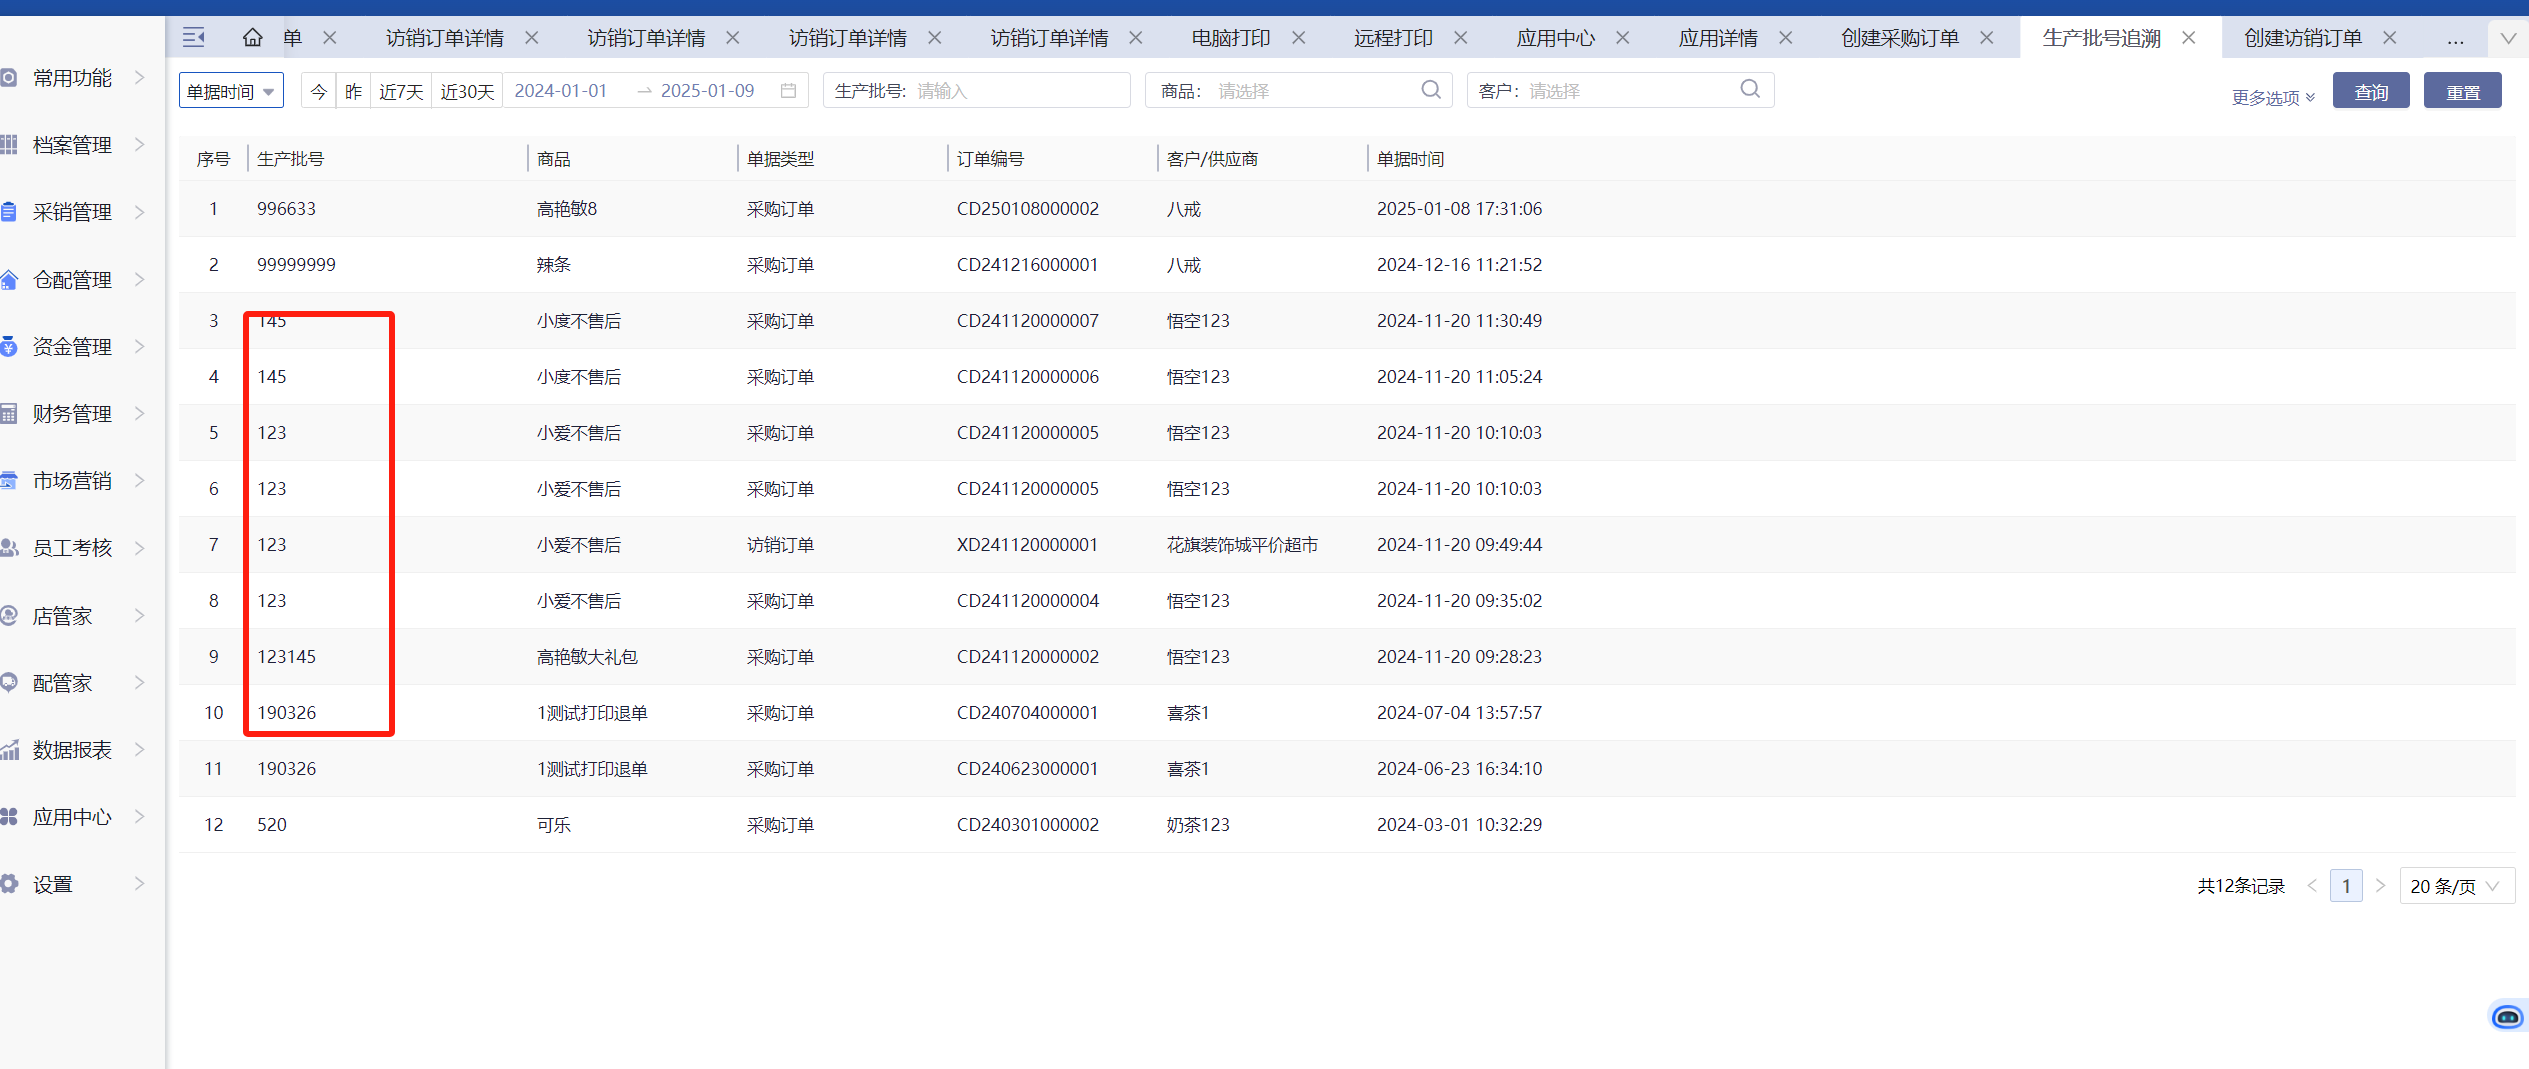Screen dimensions: 2529x1069
Task: Switch to the 创建采购订单 tab
Action: [1900, 38]
